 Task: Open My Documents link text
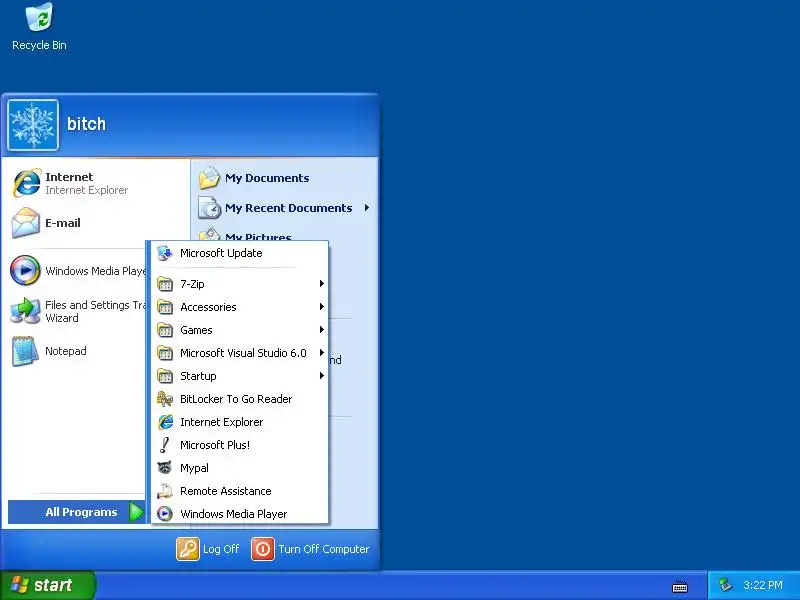(x=267, y=178)
